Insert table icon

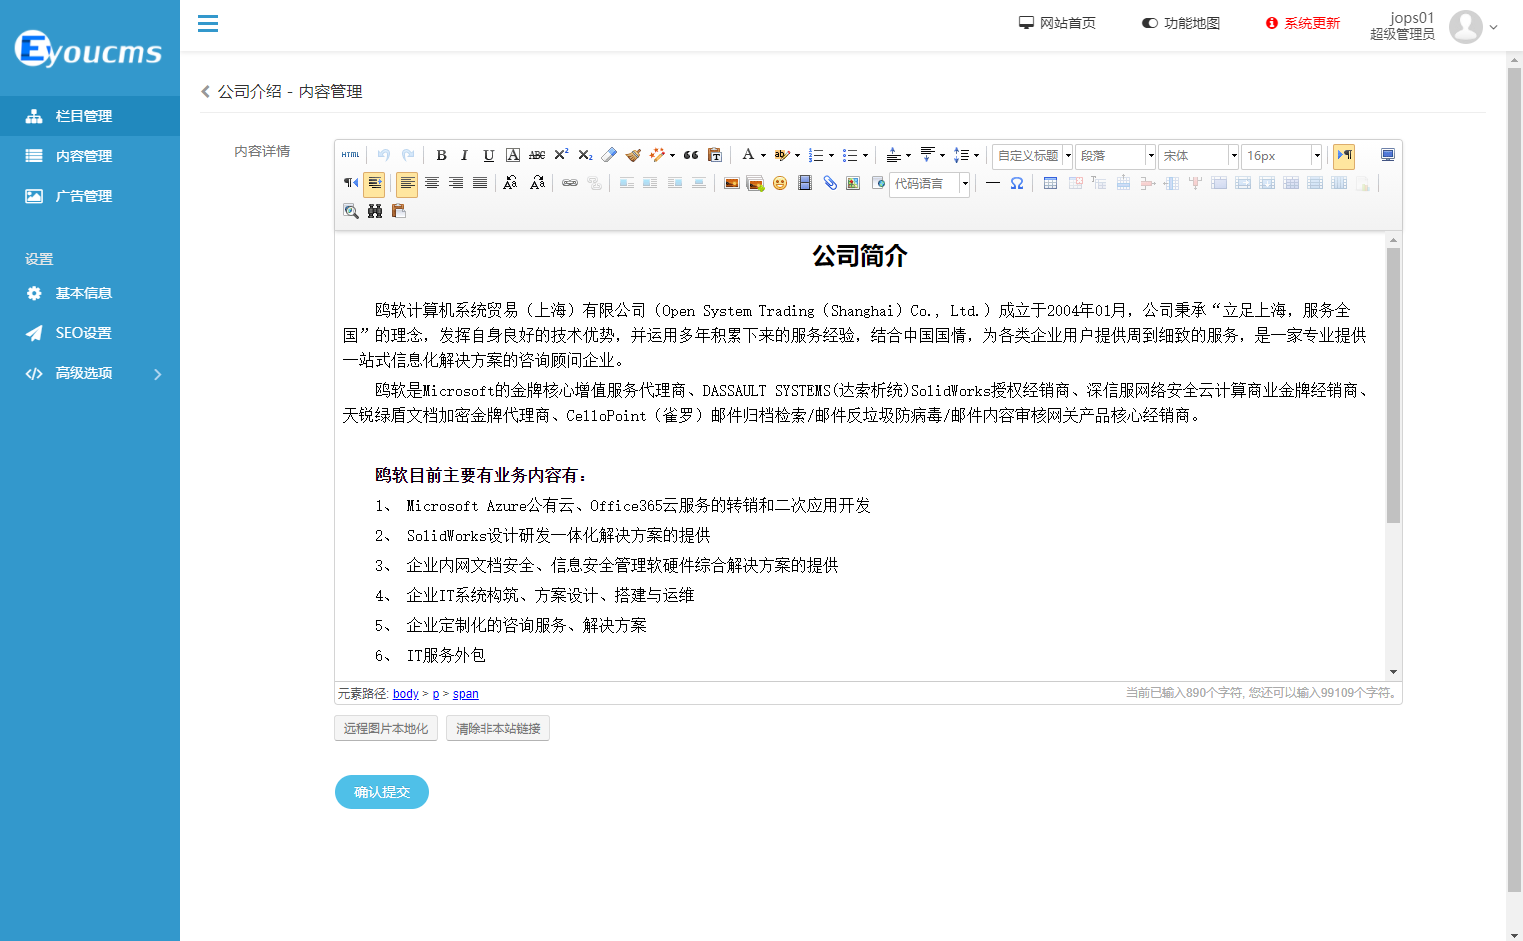tap(1050, 183)
